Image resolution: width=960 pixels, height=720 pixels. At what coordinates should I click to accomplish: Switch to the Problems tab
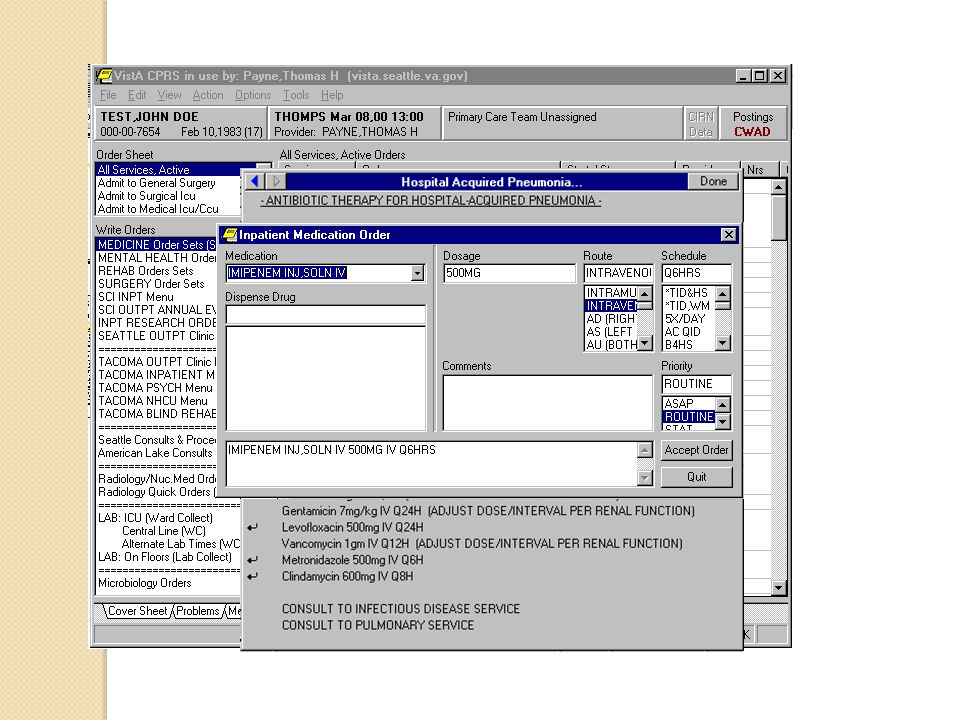pyautogui.click(x=197, y=611)
